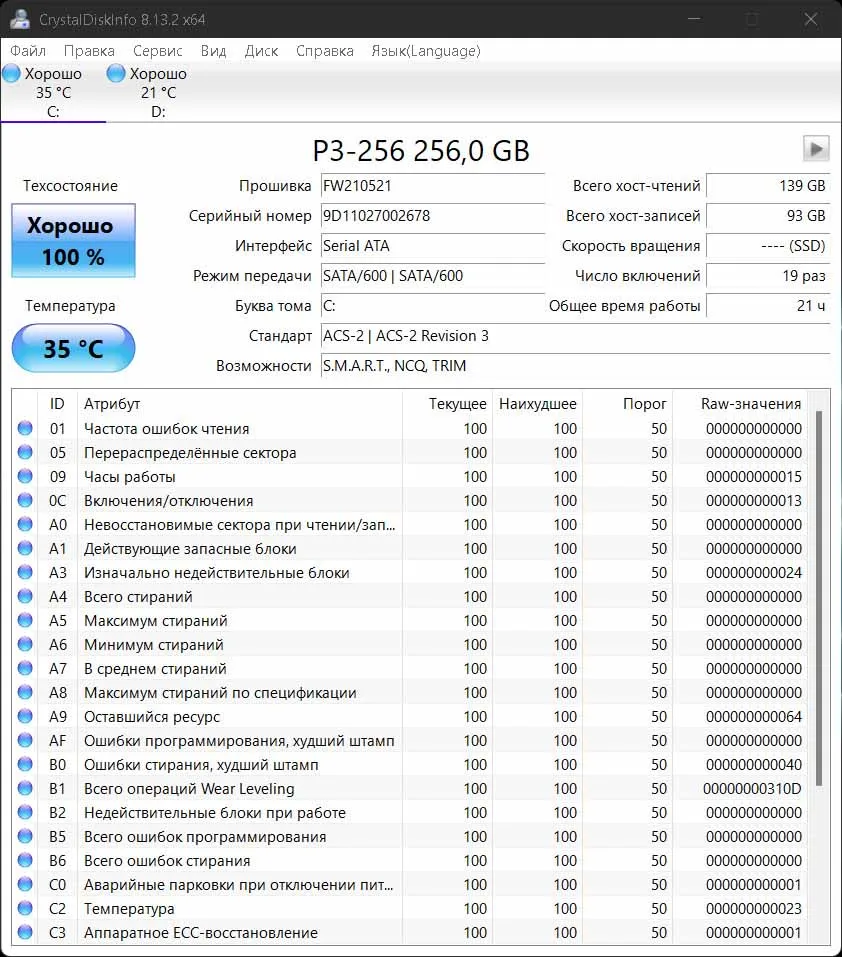842x957 pixels.
Task: Select the Частота ошибок чтения attribute text
Action: (167, 429)
